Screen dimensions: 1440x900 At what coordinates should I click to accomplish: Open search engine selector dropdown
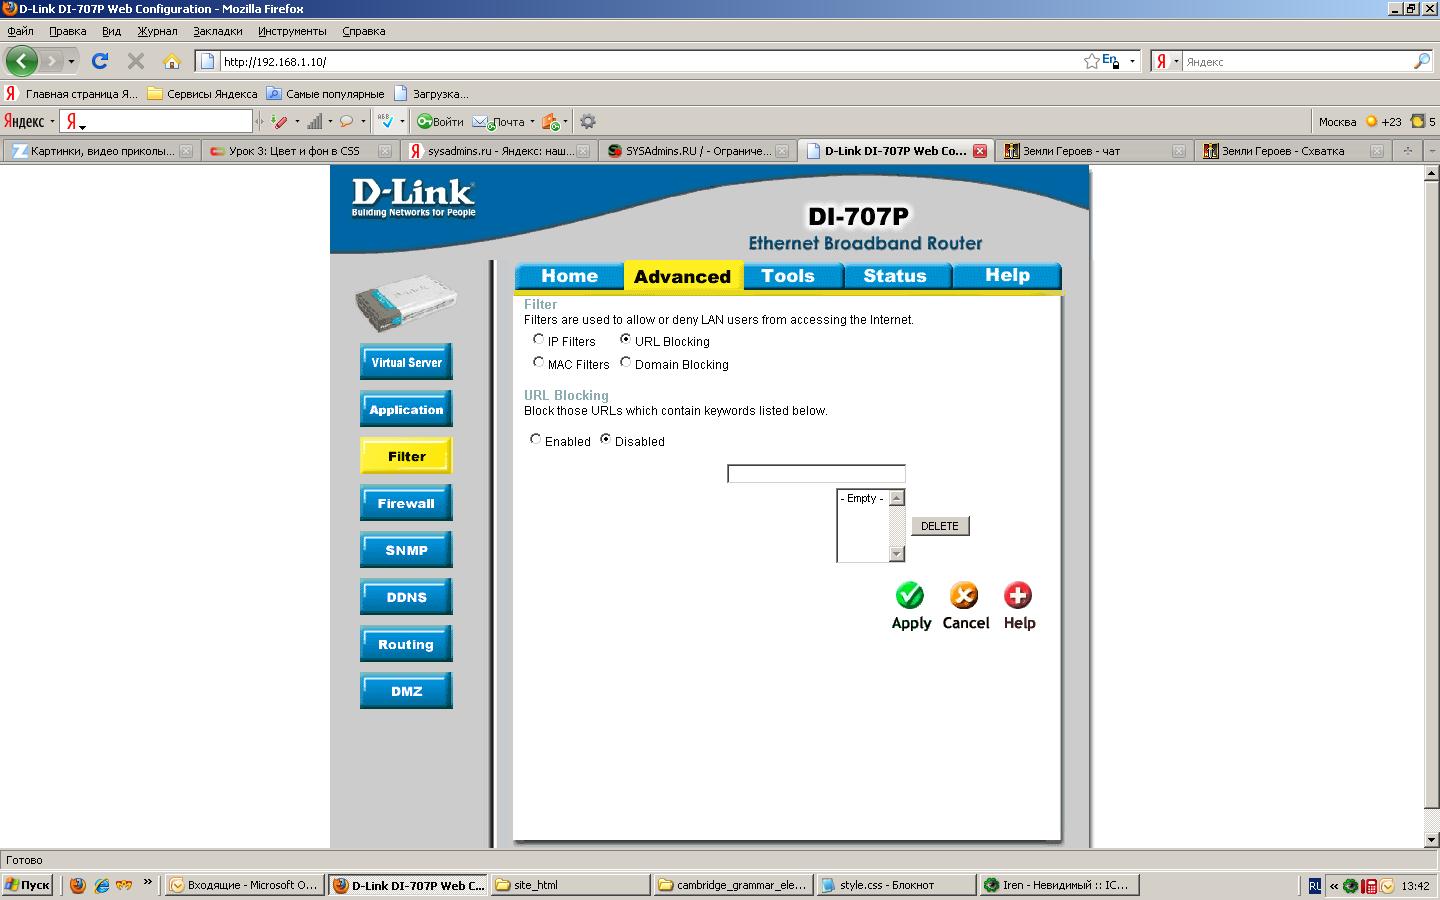click(1176, 61)
